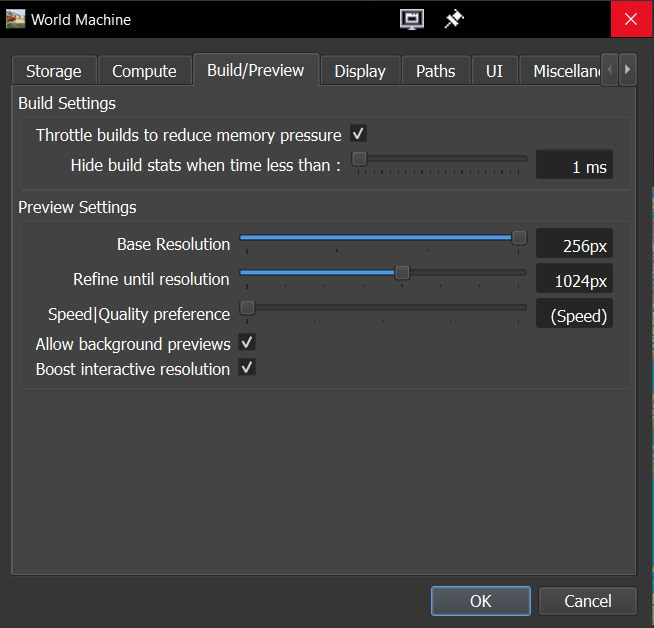Click the Base Resolution label
This screenshot has width=654, height=628.
[x=174, y=244]
